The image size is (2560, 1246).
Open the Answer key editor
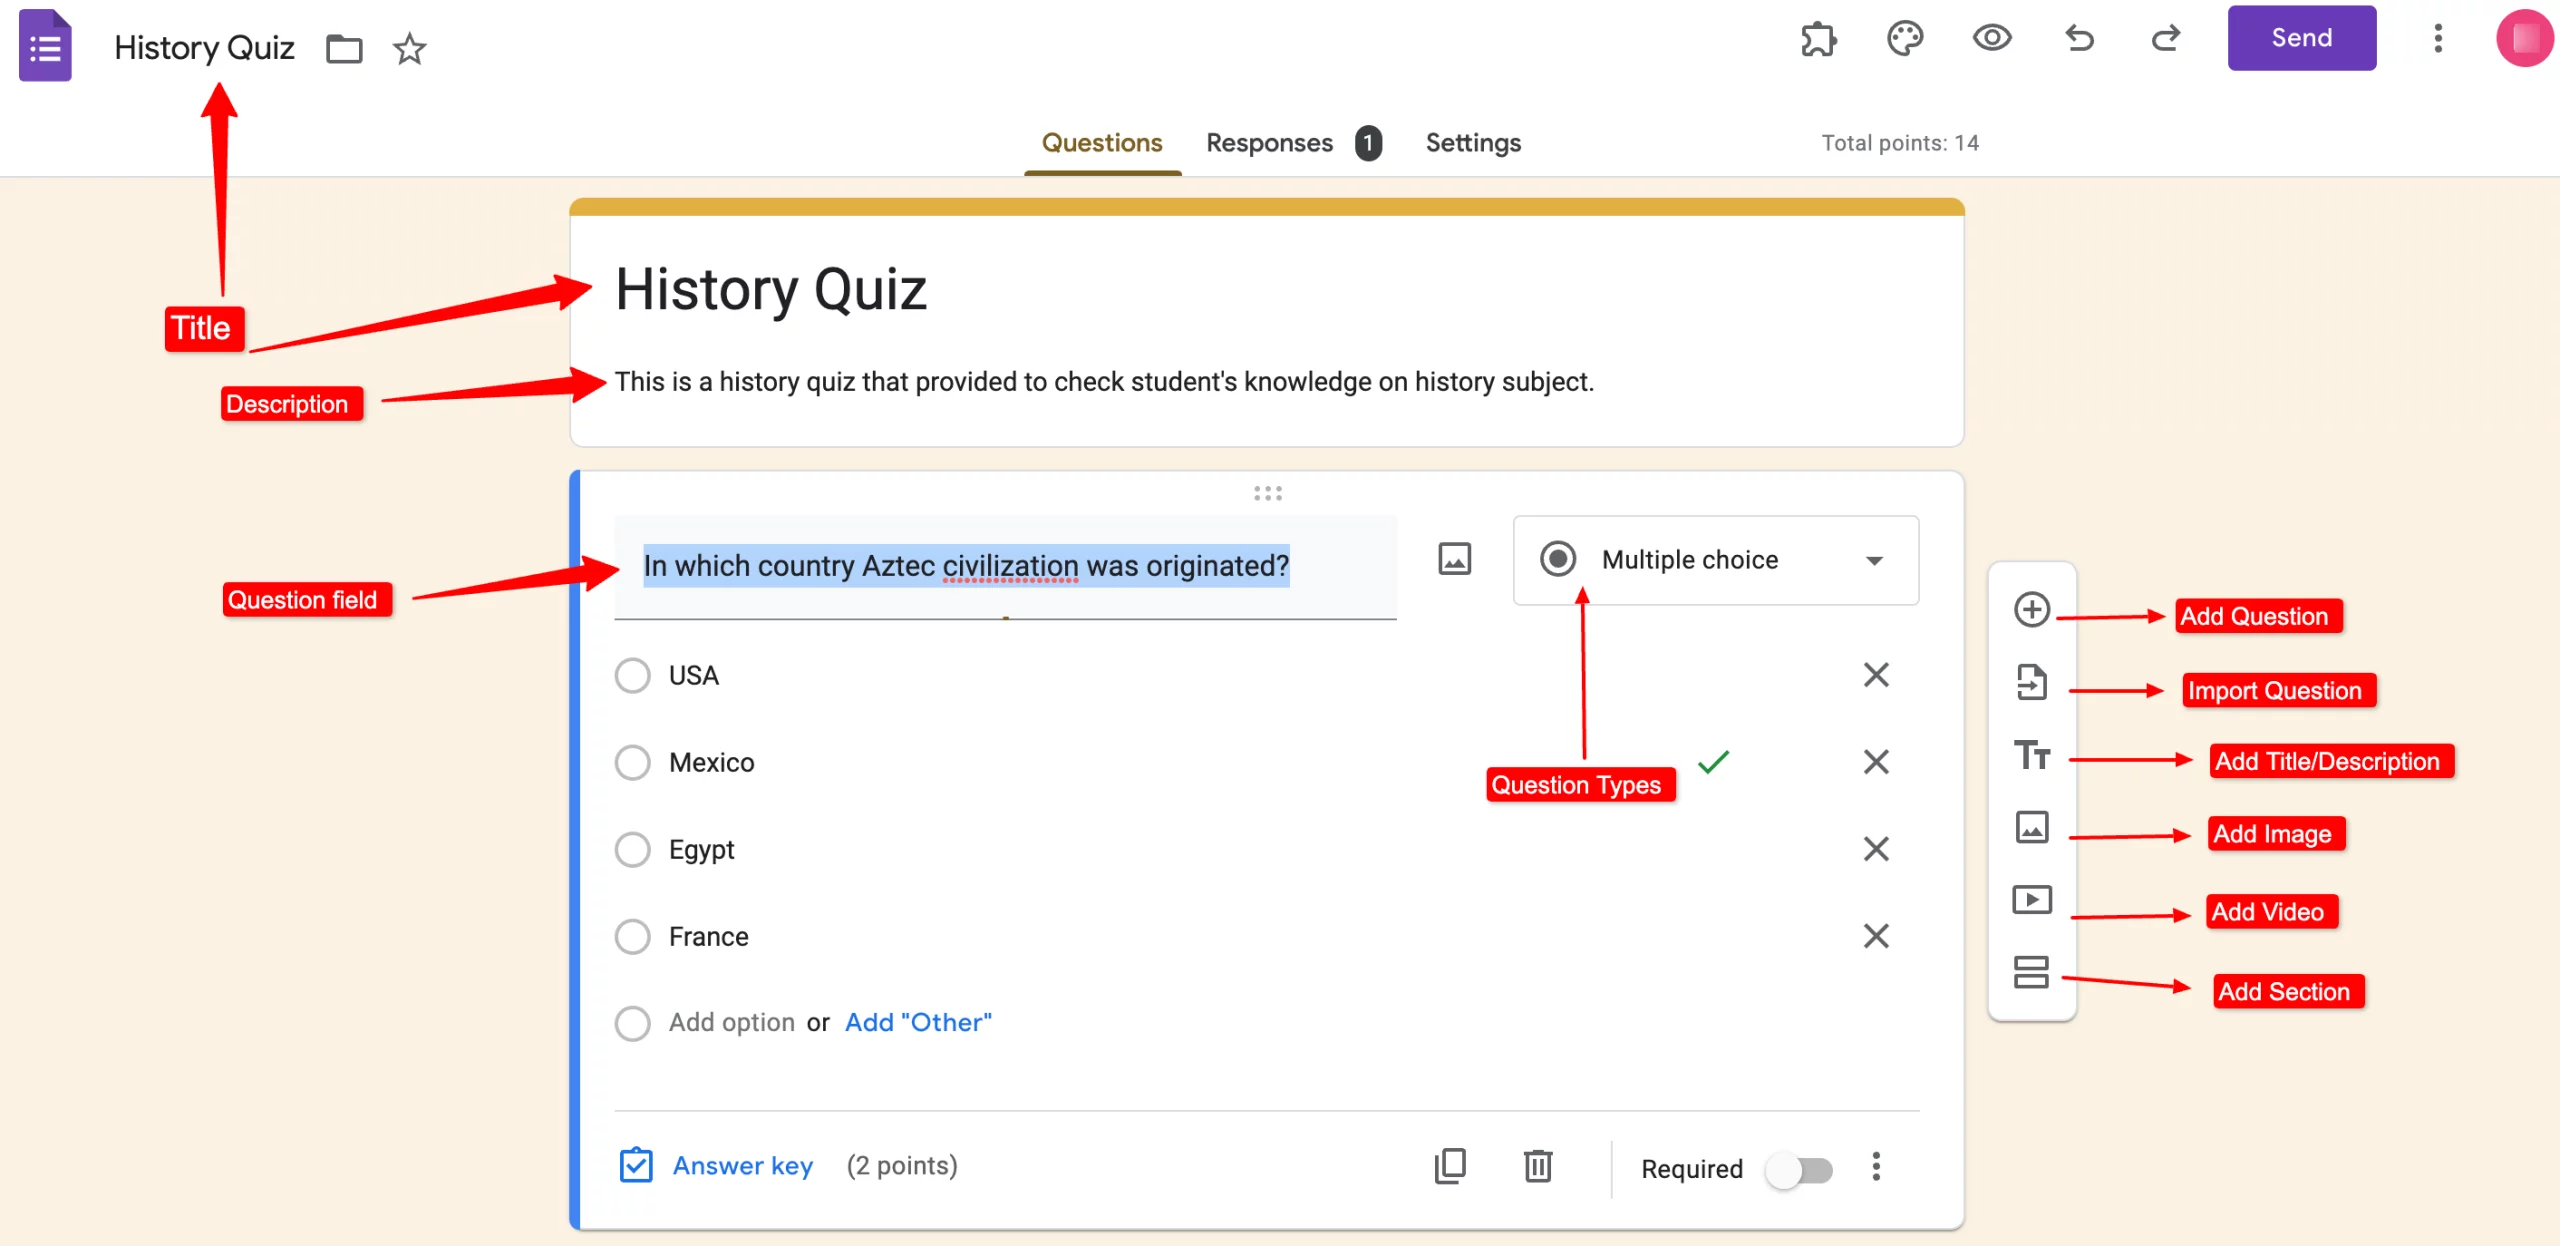click(x=741, y=1165)
